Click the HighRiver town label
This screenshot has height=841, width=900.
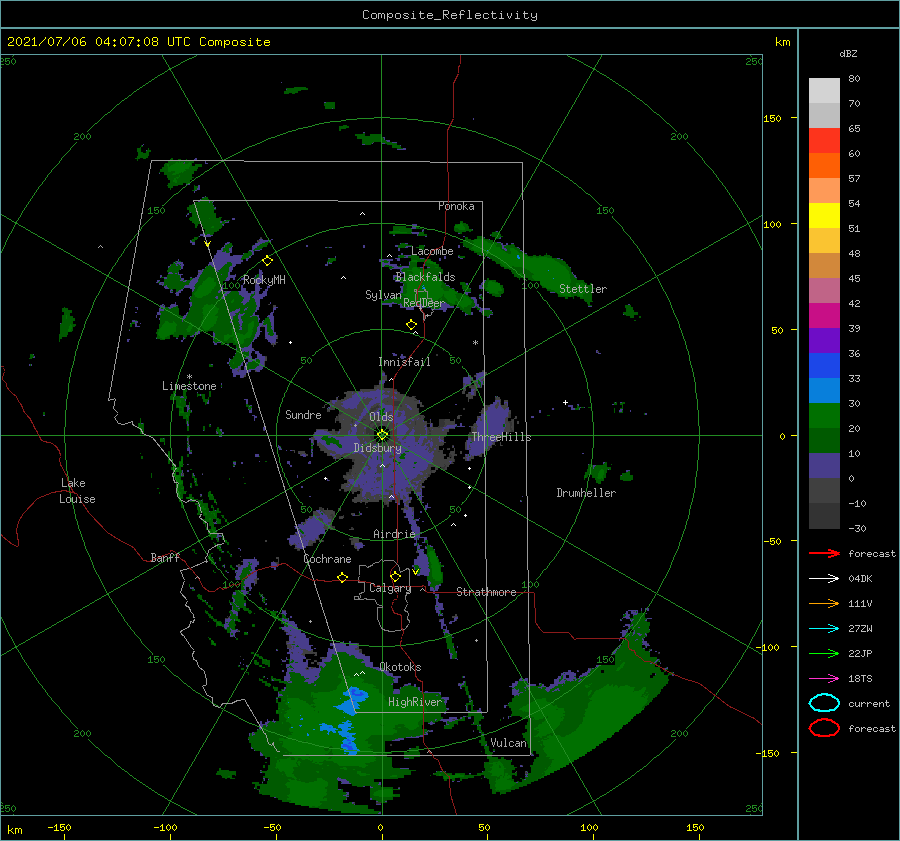415,702
